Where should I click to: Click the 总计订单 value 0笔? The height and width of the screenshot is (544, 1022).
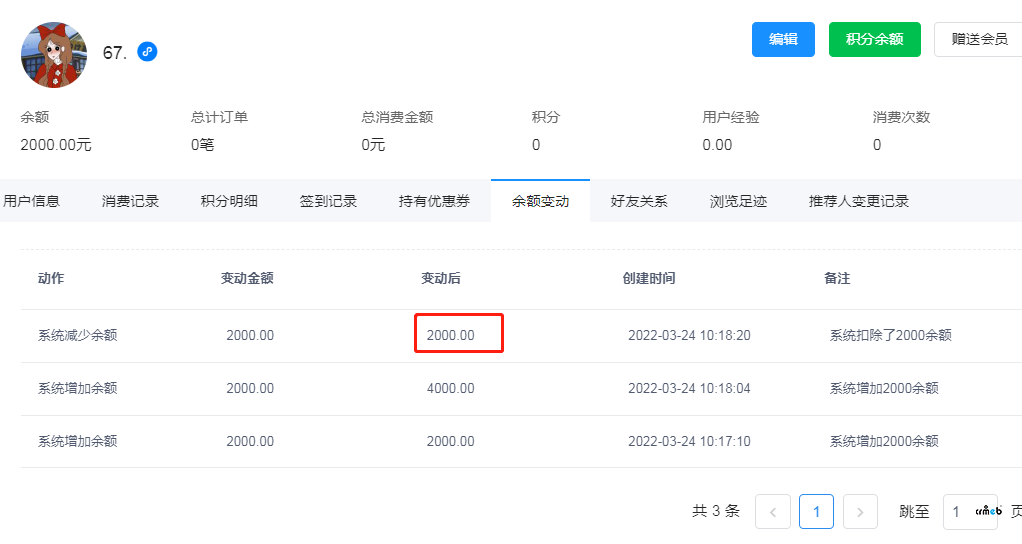pyautogui.click(x=203, y=145)
